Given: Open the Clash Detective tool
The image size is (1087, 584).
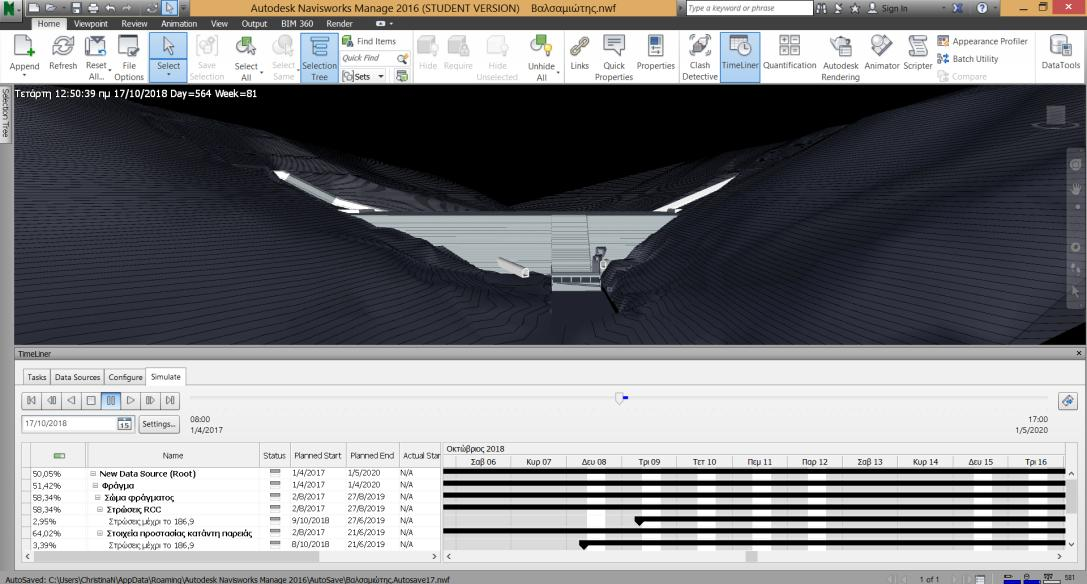Looking at the screenshot, I should coord(699,57).
